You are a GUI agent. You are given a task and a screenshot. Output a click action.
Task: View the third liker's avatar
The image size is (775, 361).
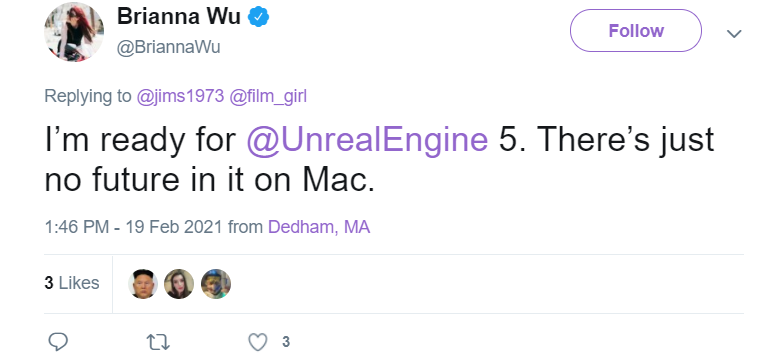(216, 284)
